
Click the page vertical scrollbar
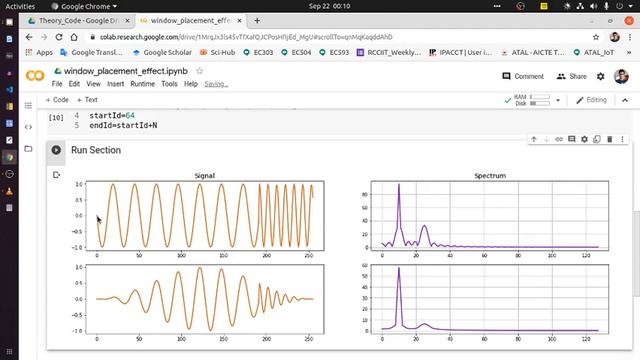[x=636, y=253]
